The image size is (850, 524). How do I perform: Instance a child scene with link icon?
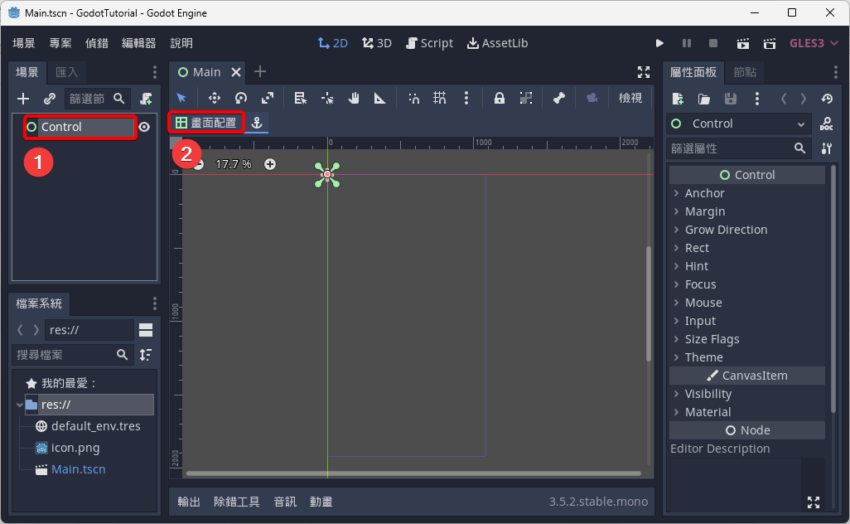tap(49, 99)
